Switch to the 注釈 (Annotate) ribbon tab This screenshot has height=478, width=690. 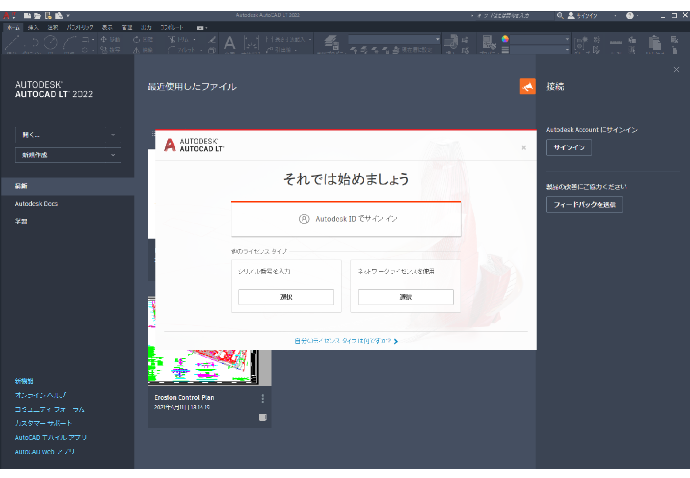point(52,27)
